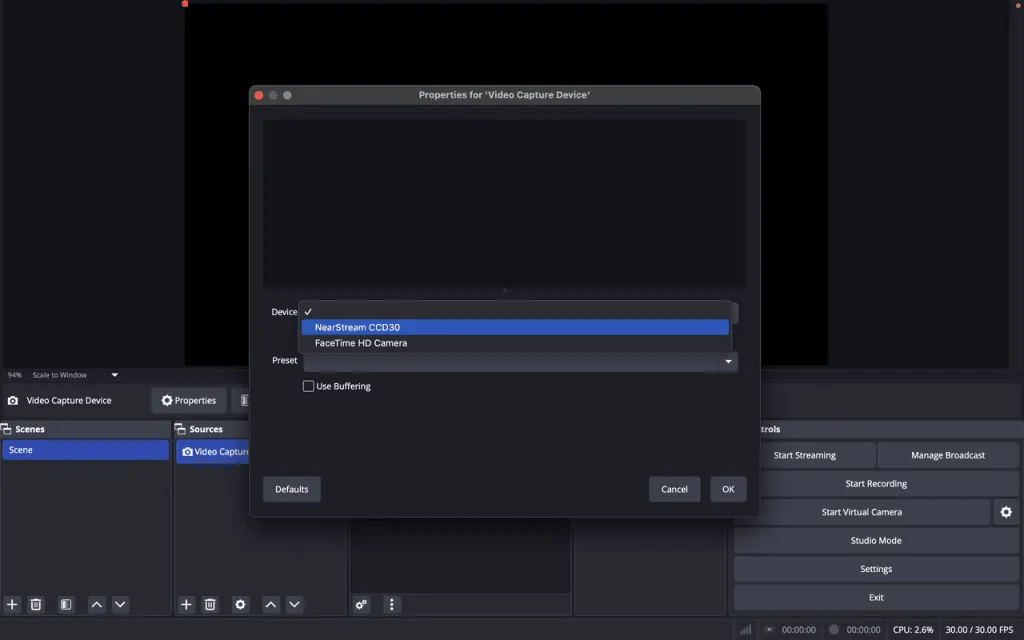Click the OK button

pos(728,489)
